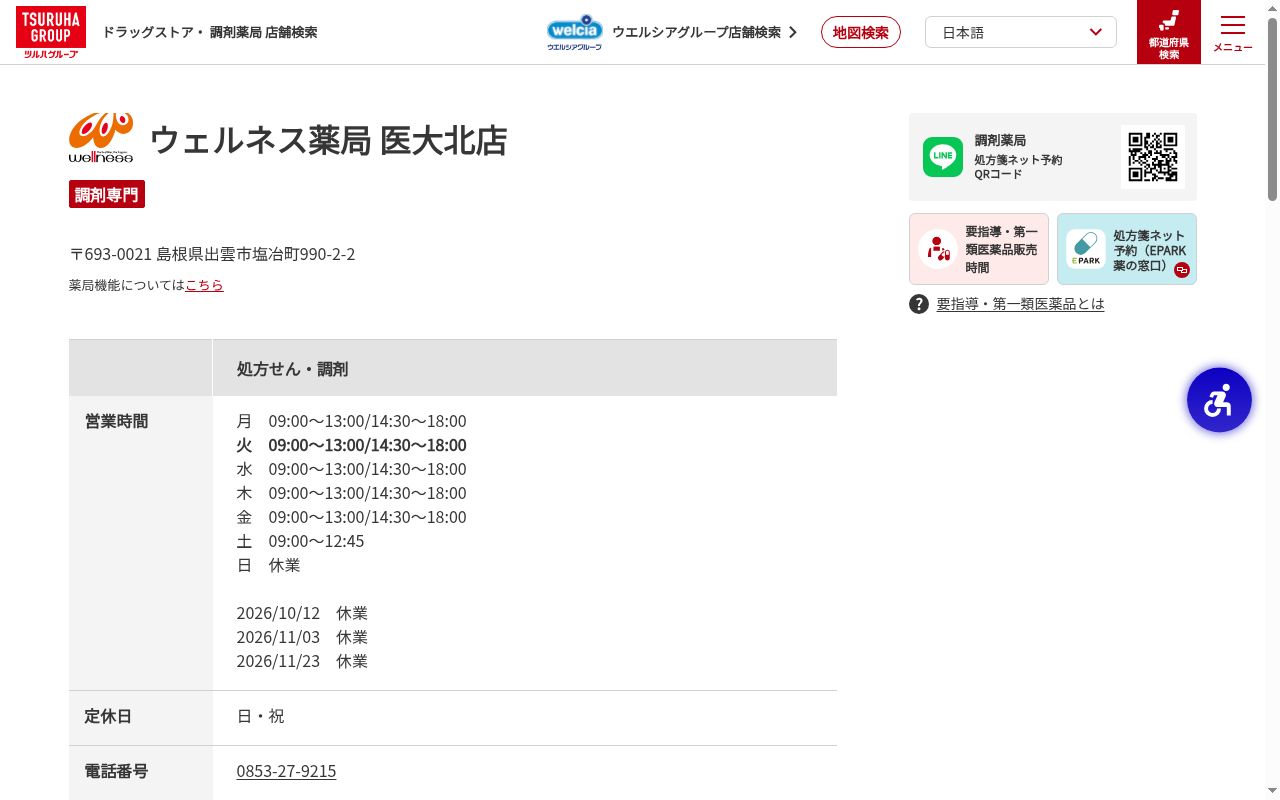Follow the こちら pharmacy functions link
1280x800 pixels.
[x=204, y=285]
